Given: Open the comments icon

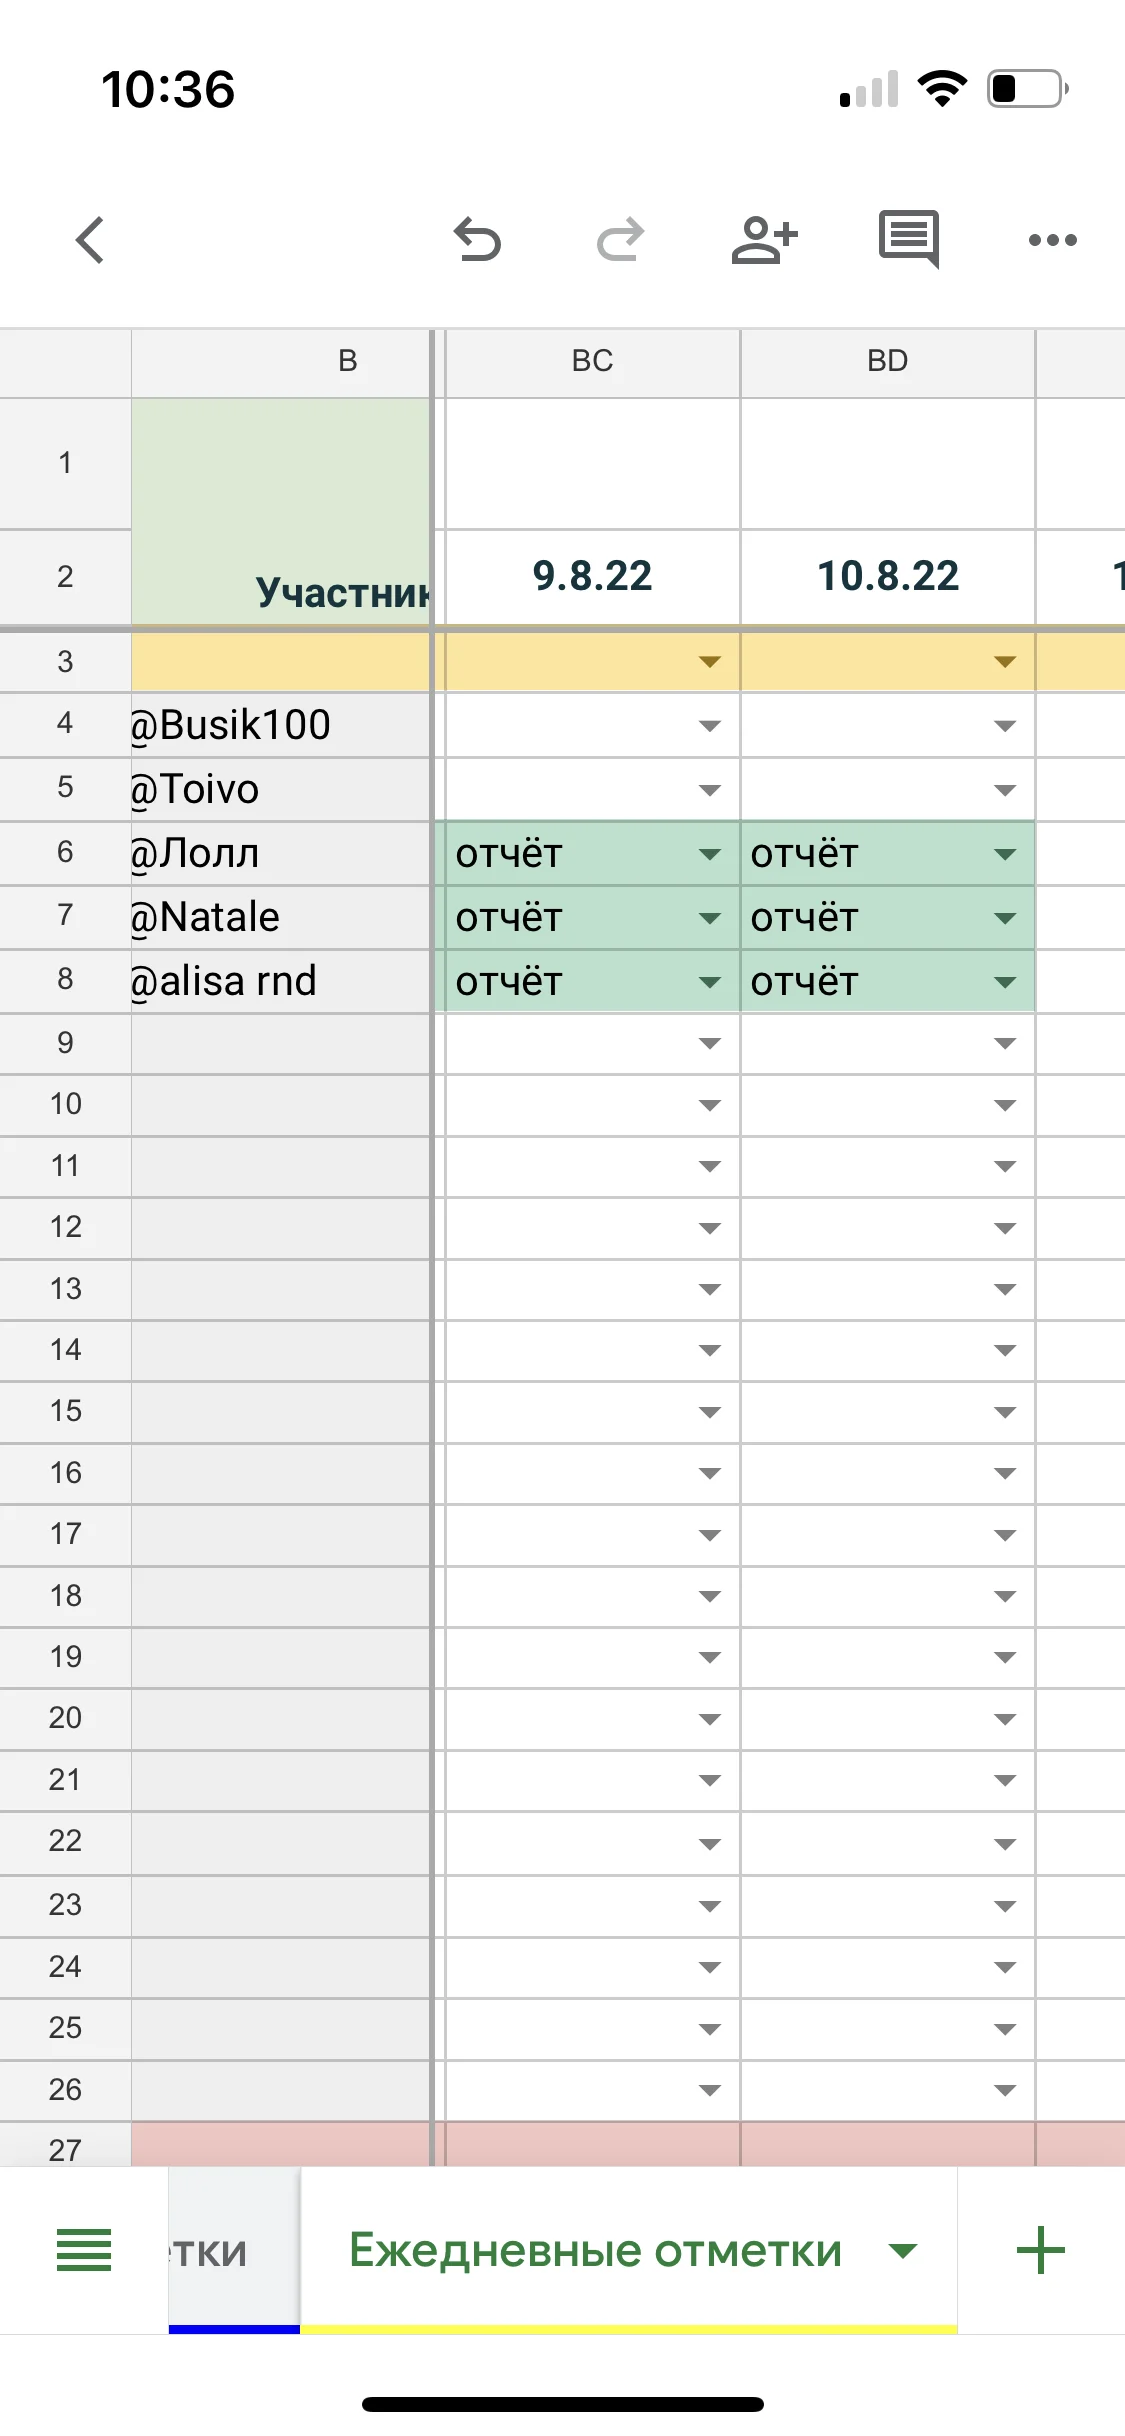Looking at the screenshot, I should click(x=908, y=239).
